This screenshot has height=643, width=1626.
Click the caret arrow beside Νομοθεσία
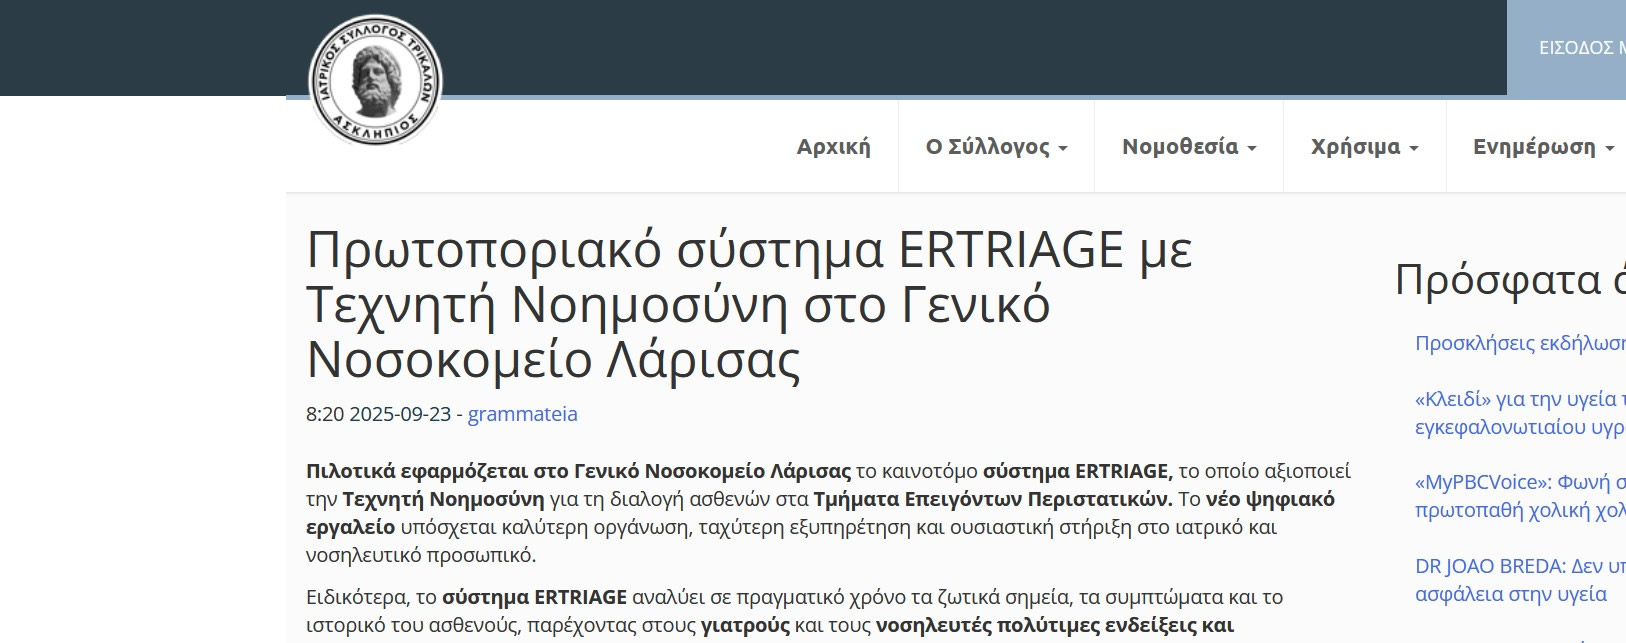(1252, 149)
